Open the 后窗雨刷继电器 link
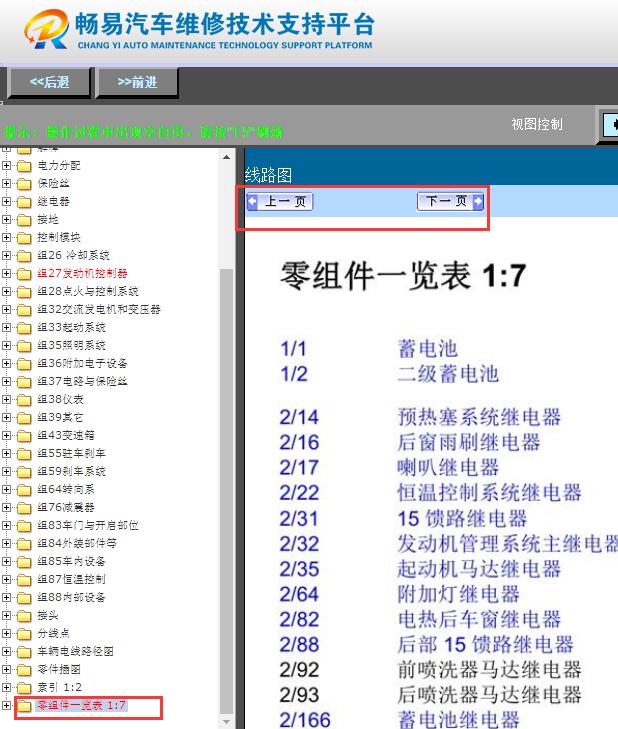The image size is (618, 729). (x=469, y=443)
